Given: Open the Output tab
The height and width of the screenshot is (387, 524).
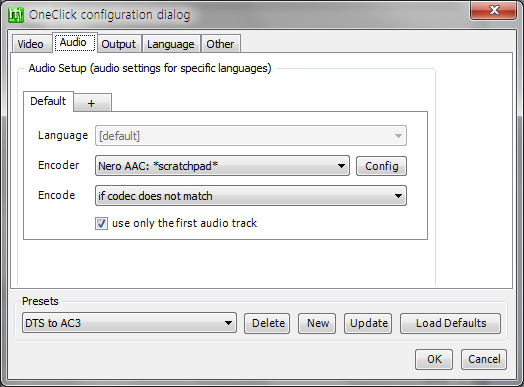Looking at the screenshot, I should (x=119, y=44).
